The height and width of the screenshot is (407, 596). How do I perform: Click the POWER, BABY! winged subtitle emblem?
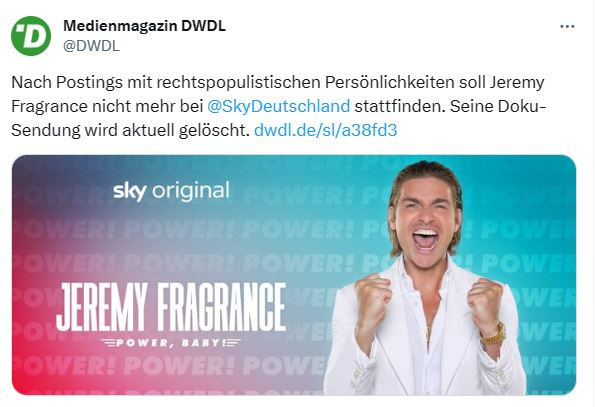click(x=171, y=343)
